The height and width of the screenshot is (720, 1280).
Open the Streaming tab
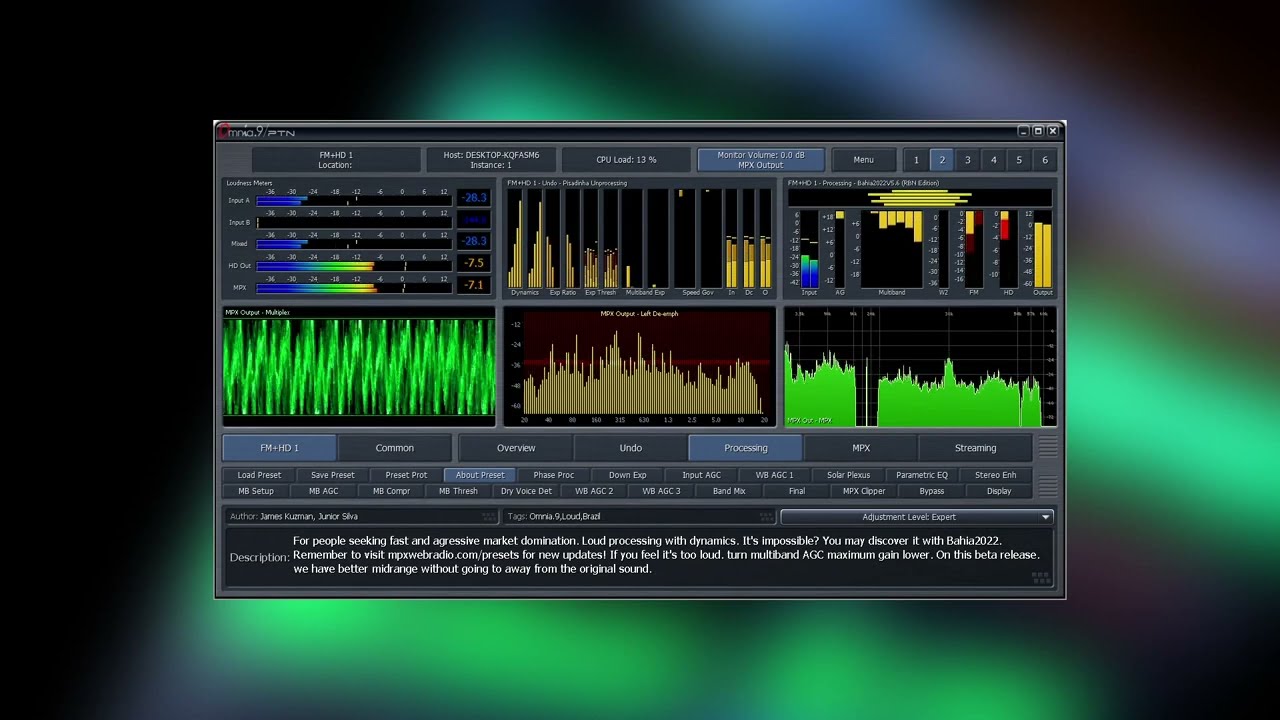[x=976, y=448]
